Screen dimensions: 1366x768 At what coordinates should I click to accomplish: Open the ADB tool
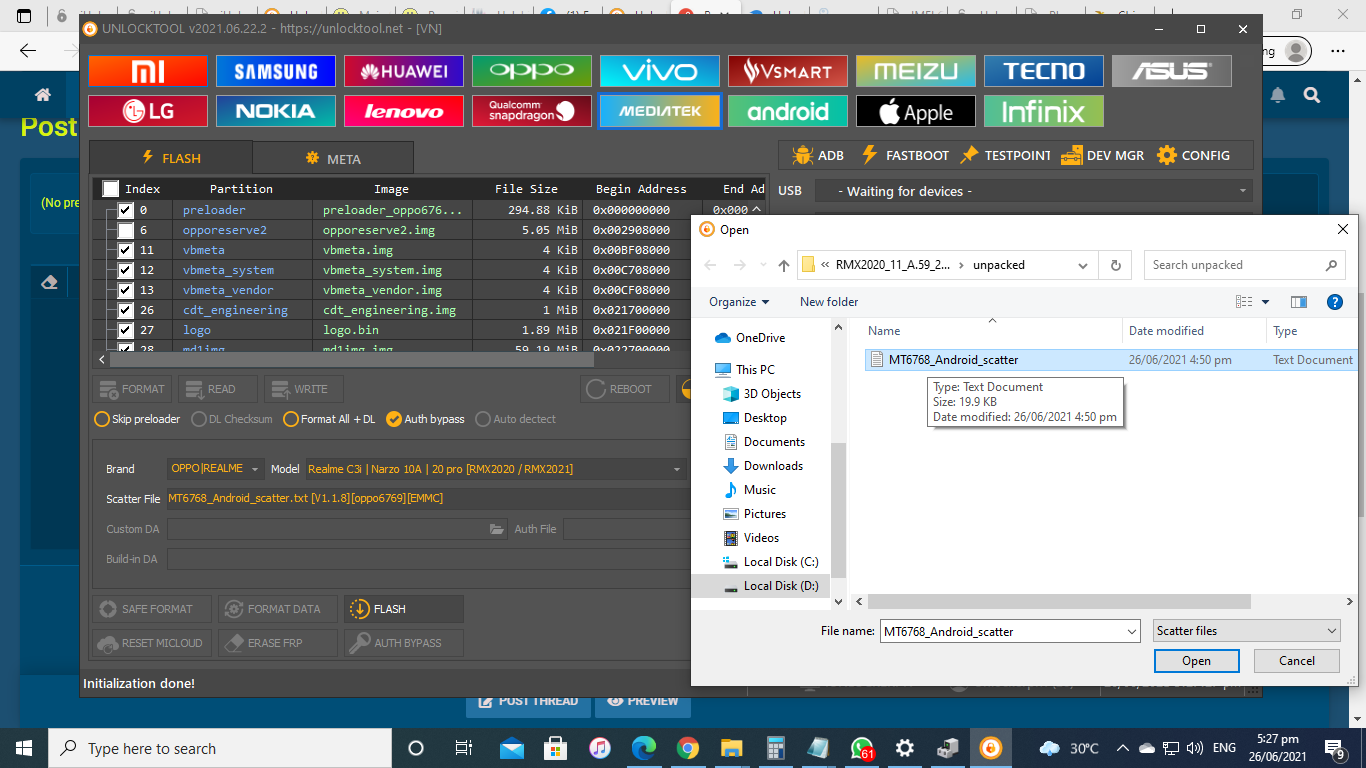818,155
